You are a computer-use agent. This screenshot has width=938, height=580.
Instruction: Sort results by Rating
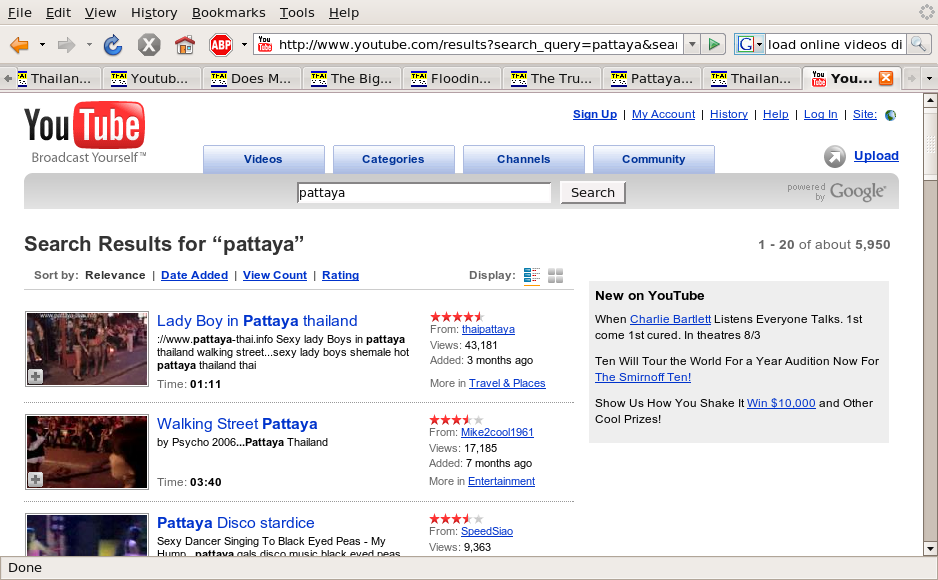pyautogui.click(x=340, y=275)
